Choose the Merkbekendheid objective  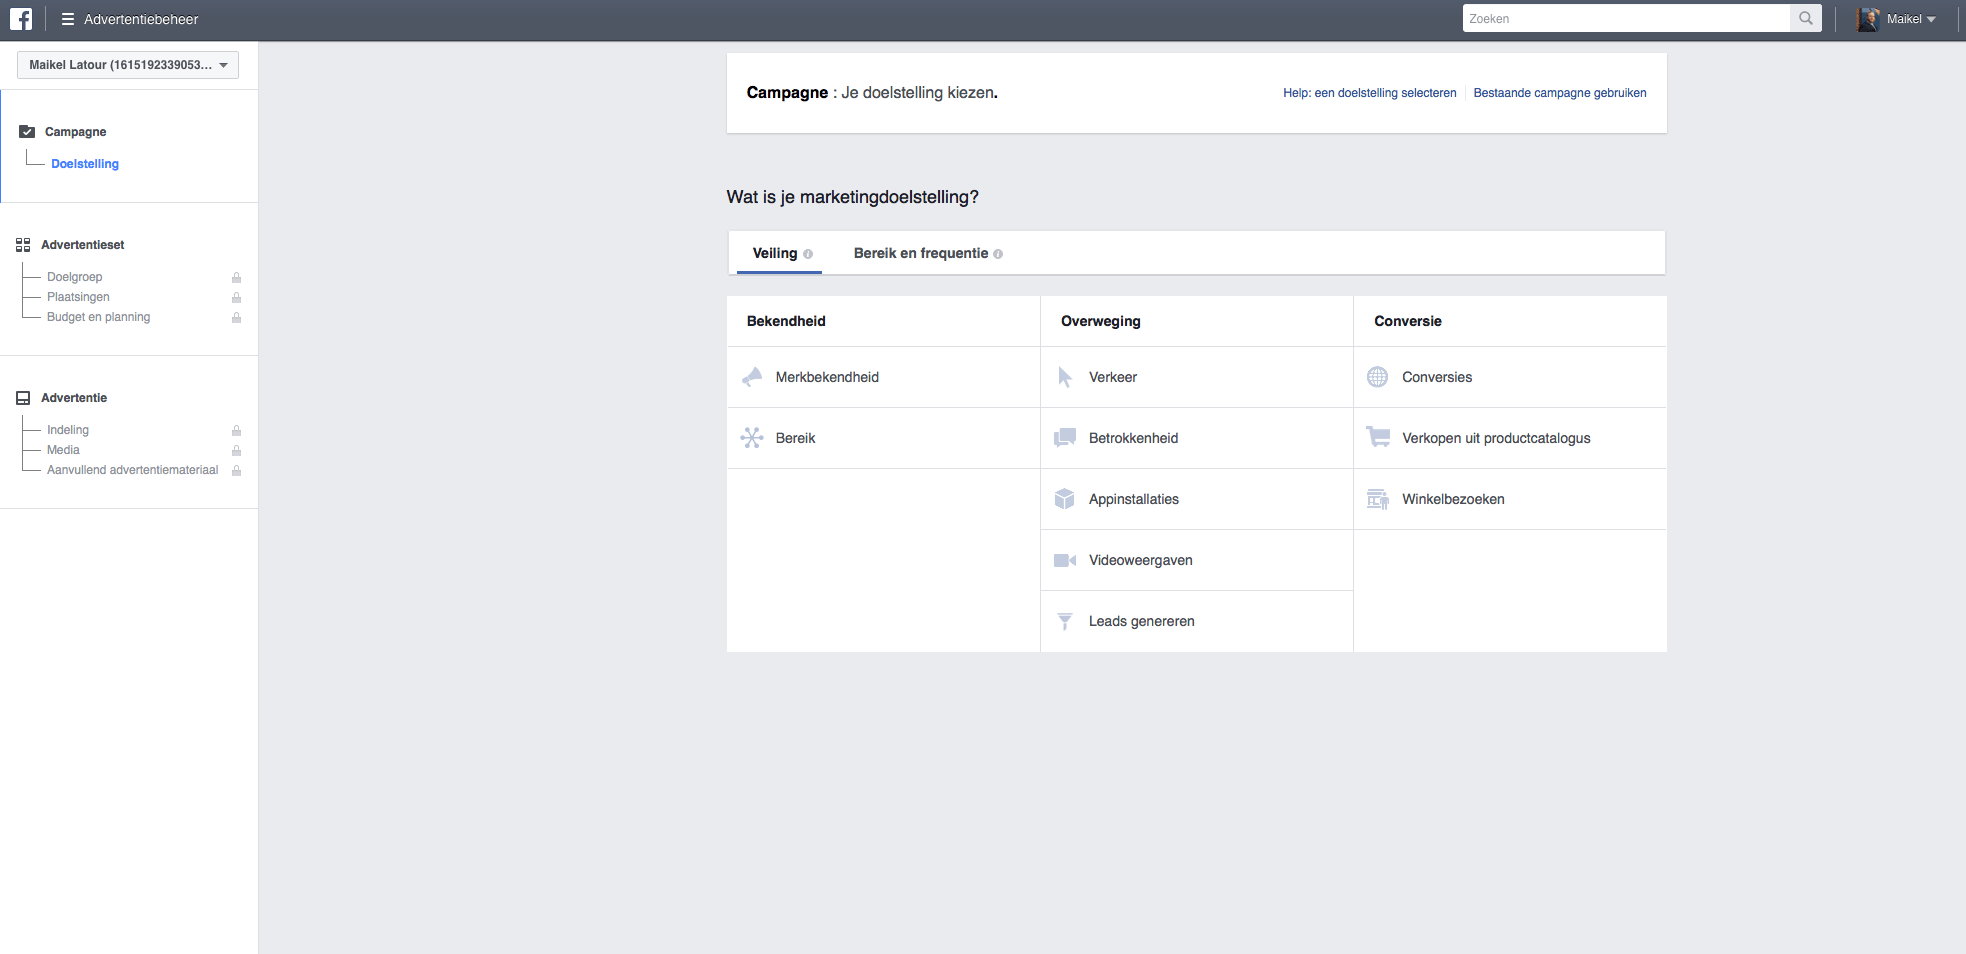(x=883, y=377)
